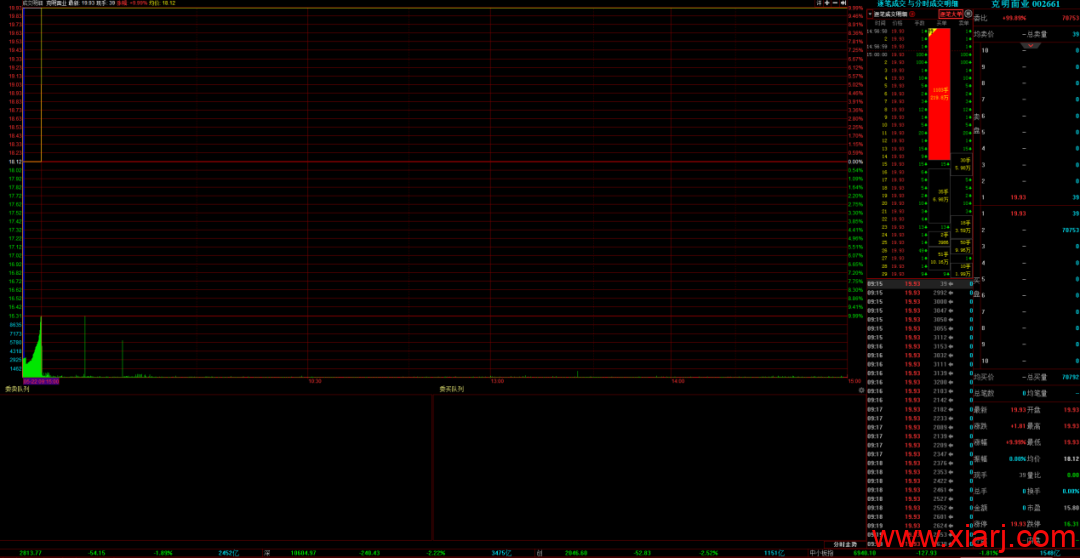The image size is (1080, 558).
Task: Click the 中小板指 index in the status bar
Action: click(821, 552)
